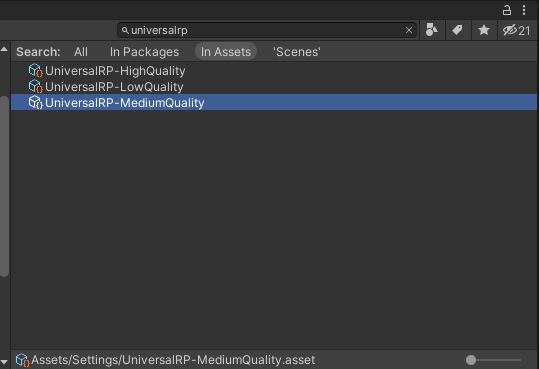Lock the Project window
The height and width of the screenshot is (369, 539).
tap(507, 10)
